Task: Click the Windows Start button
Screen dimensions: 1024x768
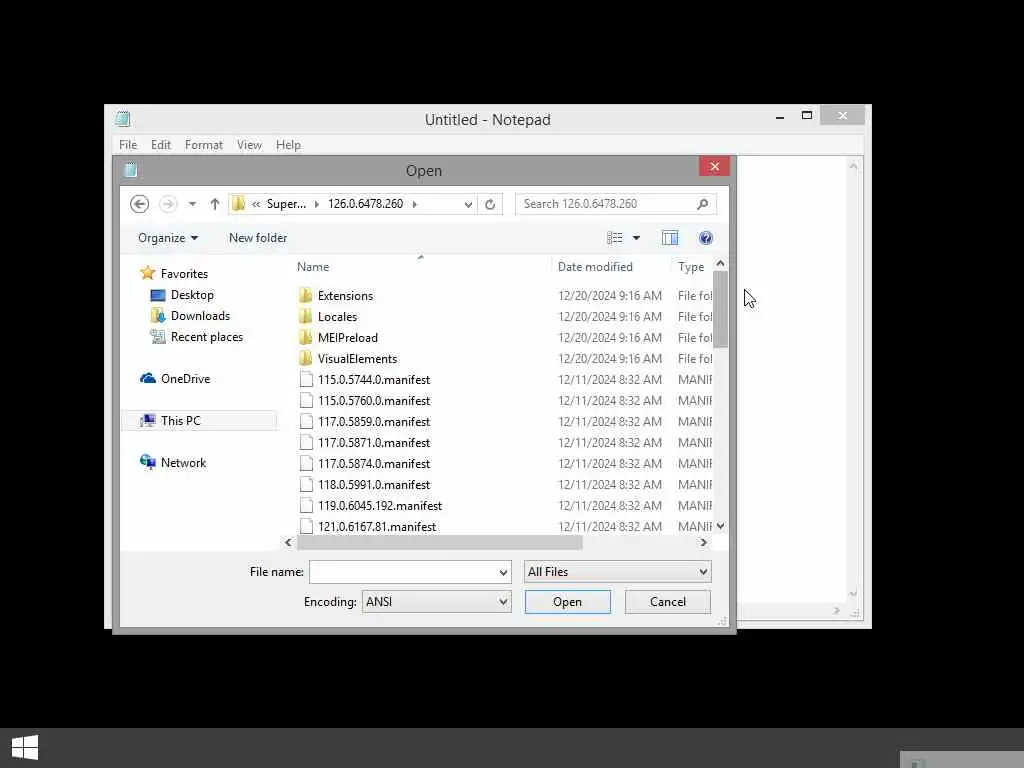Action: pyautogui.click(x=25, y=747)
